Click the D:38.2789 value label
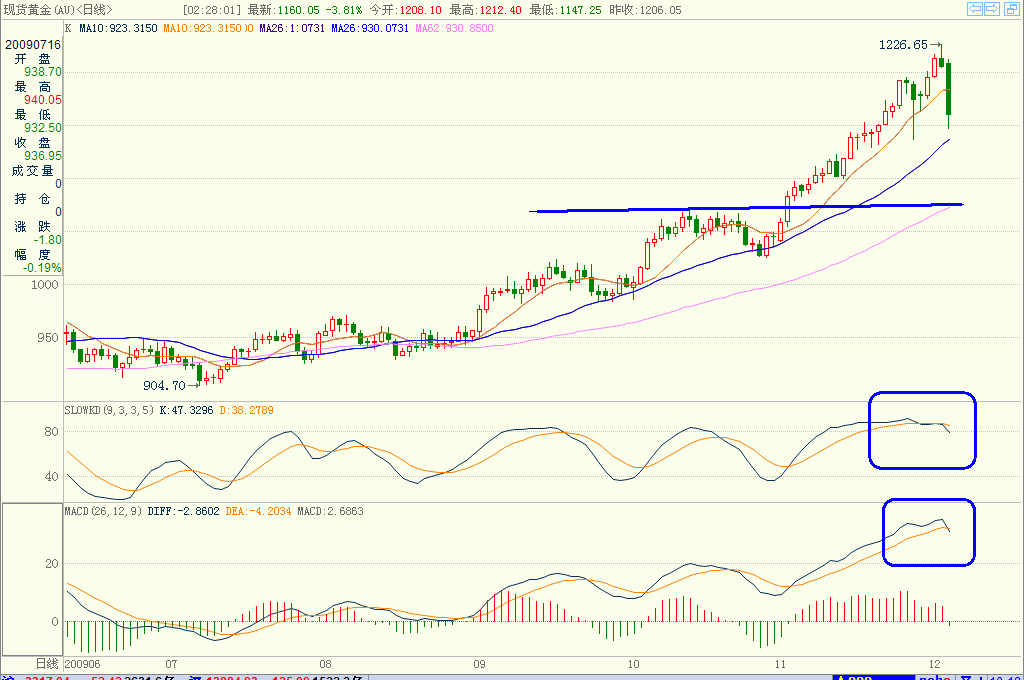This screenshot has width=1024, height=680. point(246,410)
